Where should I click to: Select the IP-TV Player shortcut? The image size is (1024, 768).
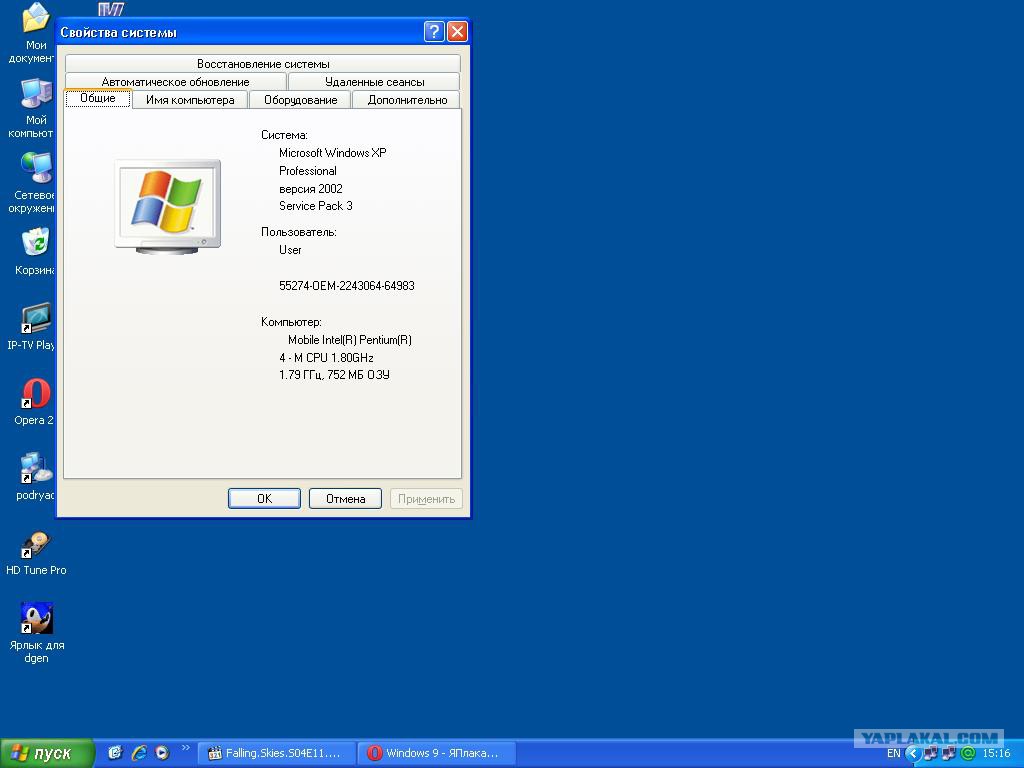tap(35, 318)
